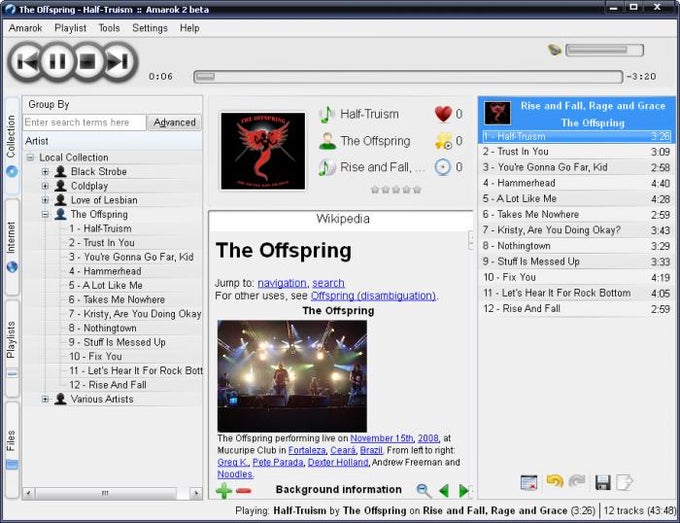This screenshot has width=680, height=523.
Task: Expand the Love of Lesbian artist node
Action: 45,200
